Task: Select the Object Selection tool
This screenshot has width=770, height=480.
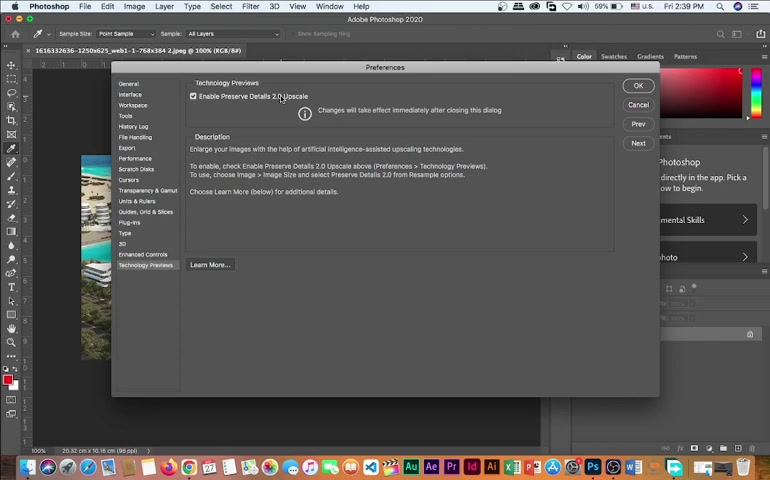Action: pos(11,107)
